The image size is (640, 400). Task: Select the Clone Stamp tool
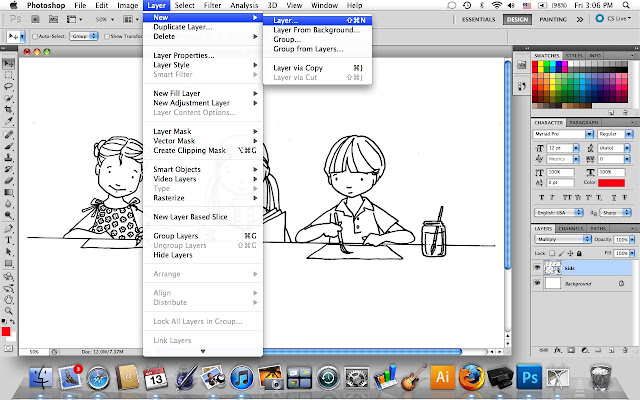(8, 157)
